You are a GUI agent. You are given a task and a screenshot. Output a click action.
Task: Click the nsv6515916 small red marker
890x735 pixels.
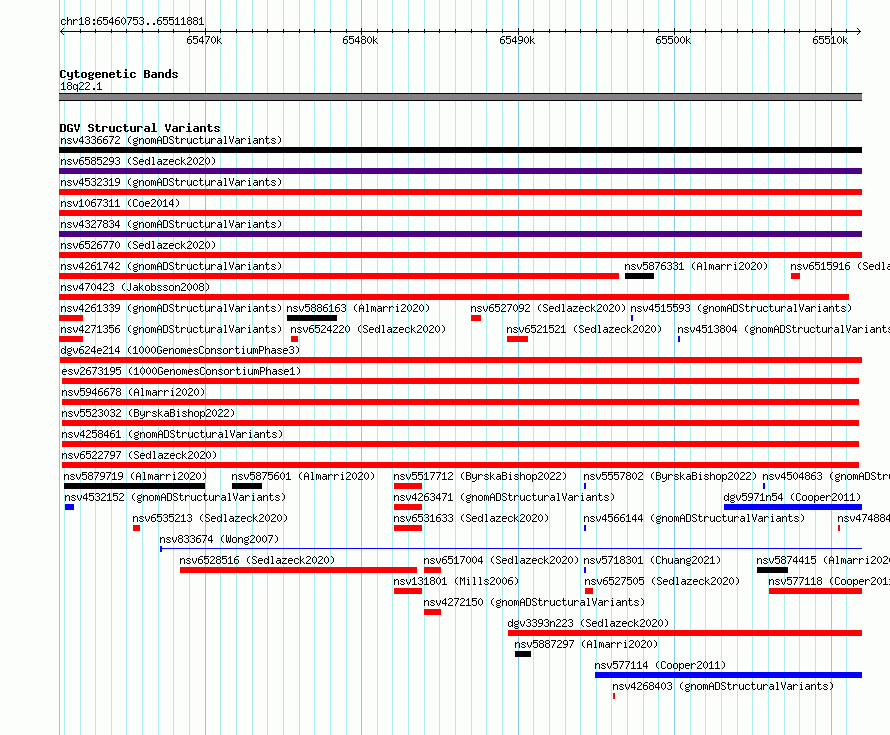point(795,276)
